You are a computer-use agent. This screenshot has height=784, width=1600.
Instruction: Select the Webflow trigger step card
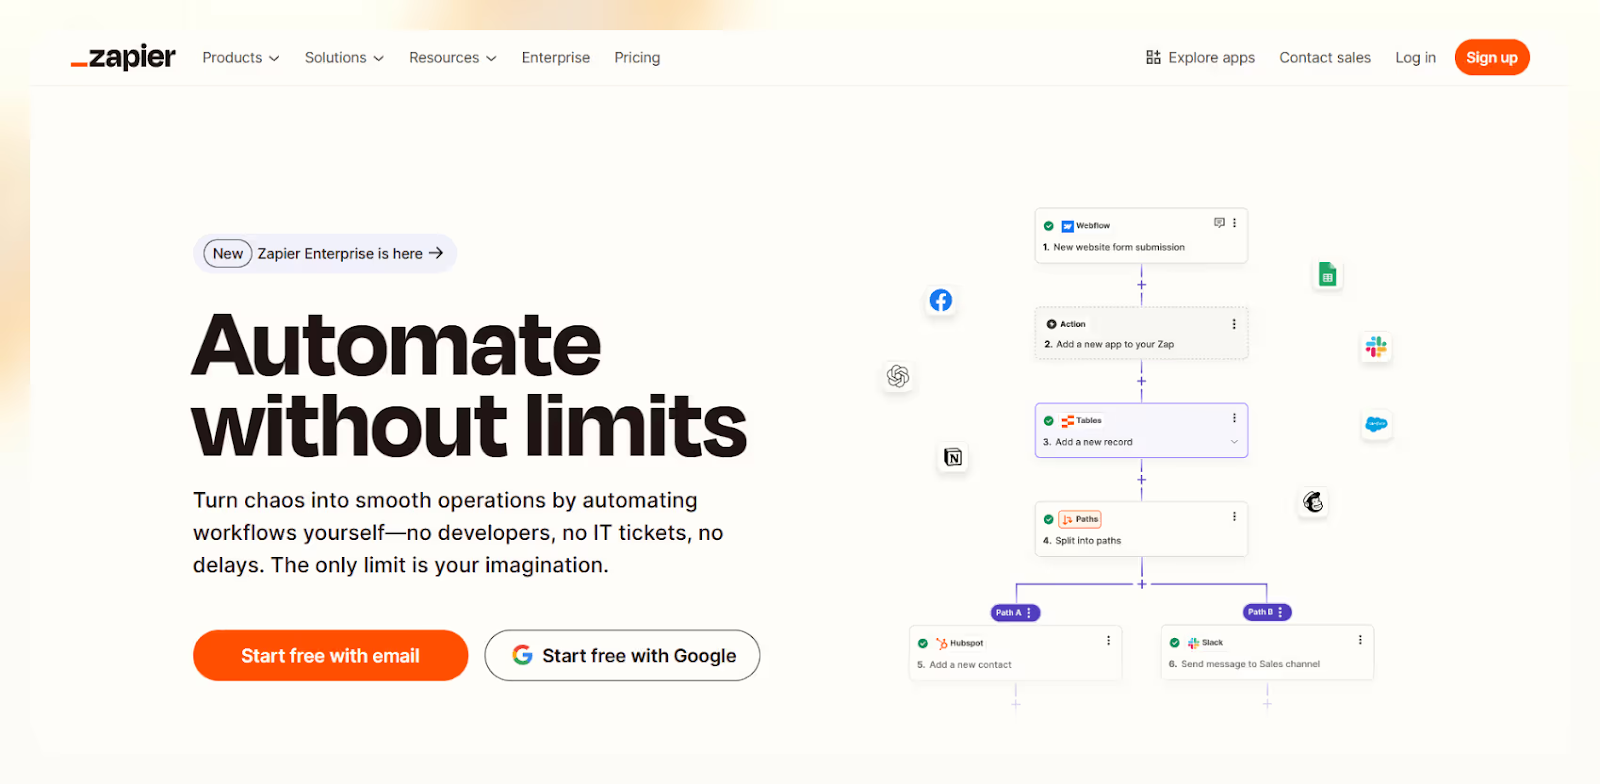(x=1141, y=236)
